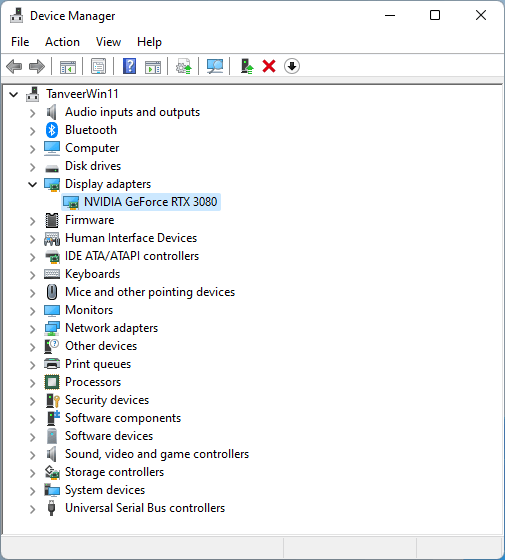This screenshot has height=560, width=505.
Task: Select the Software devices label
Action: (x=109, y=436)
